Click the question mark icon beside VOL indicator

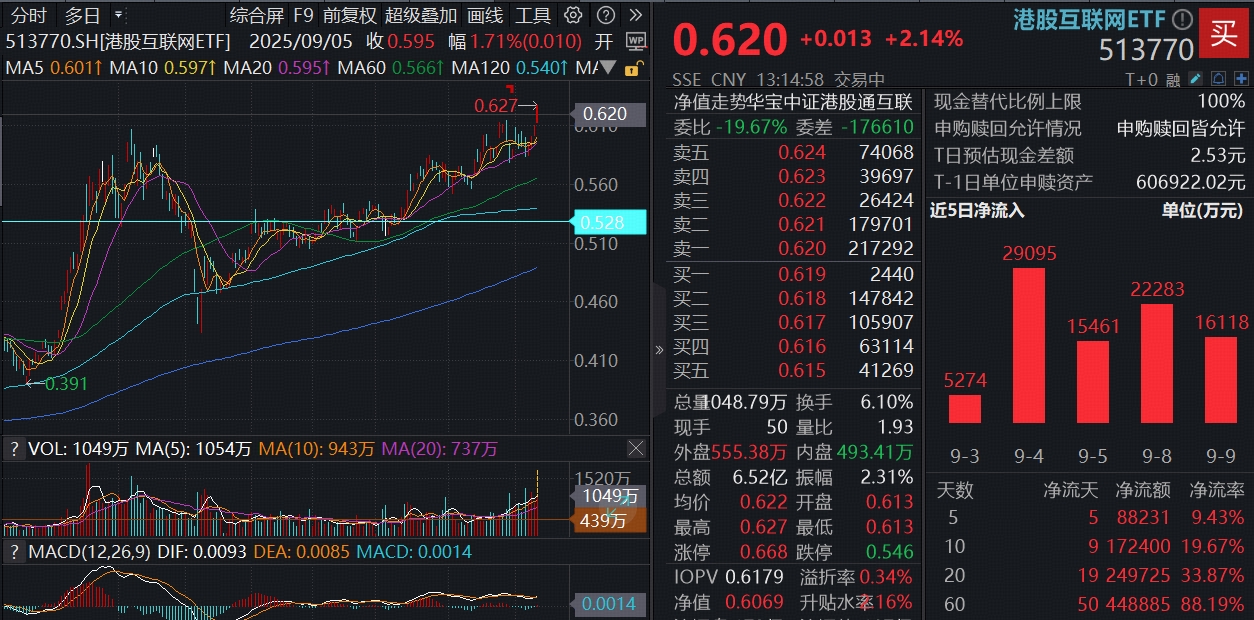pos(14,450)
